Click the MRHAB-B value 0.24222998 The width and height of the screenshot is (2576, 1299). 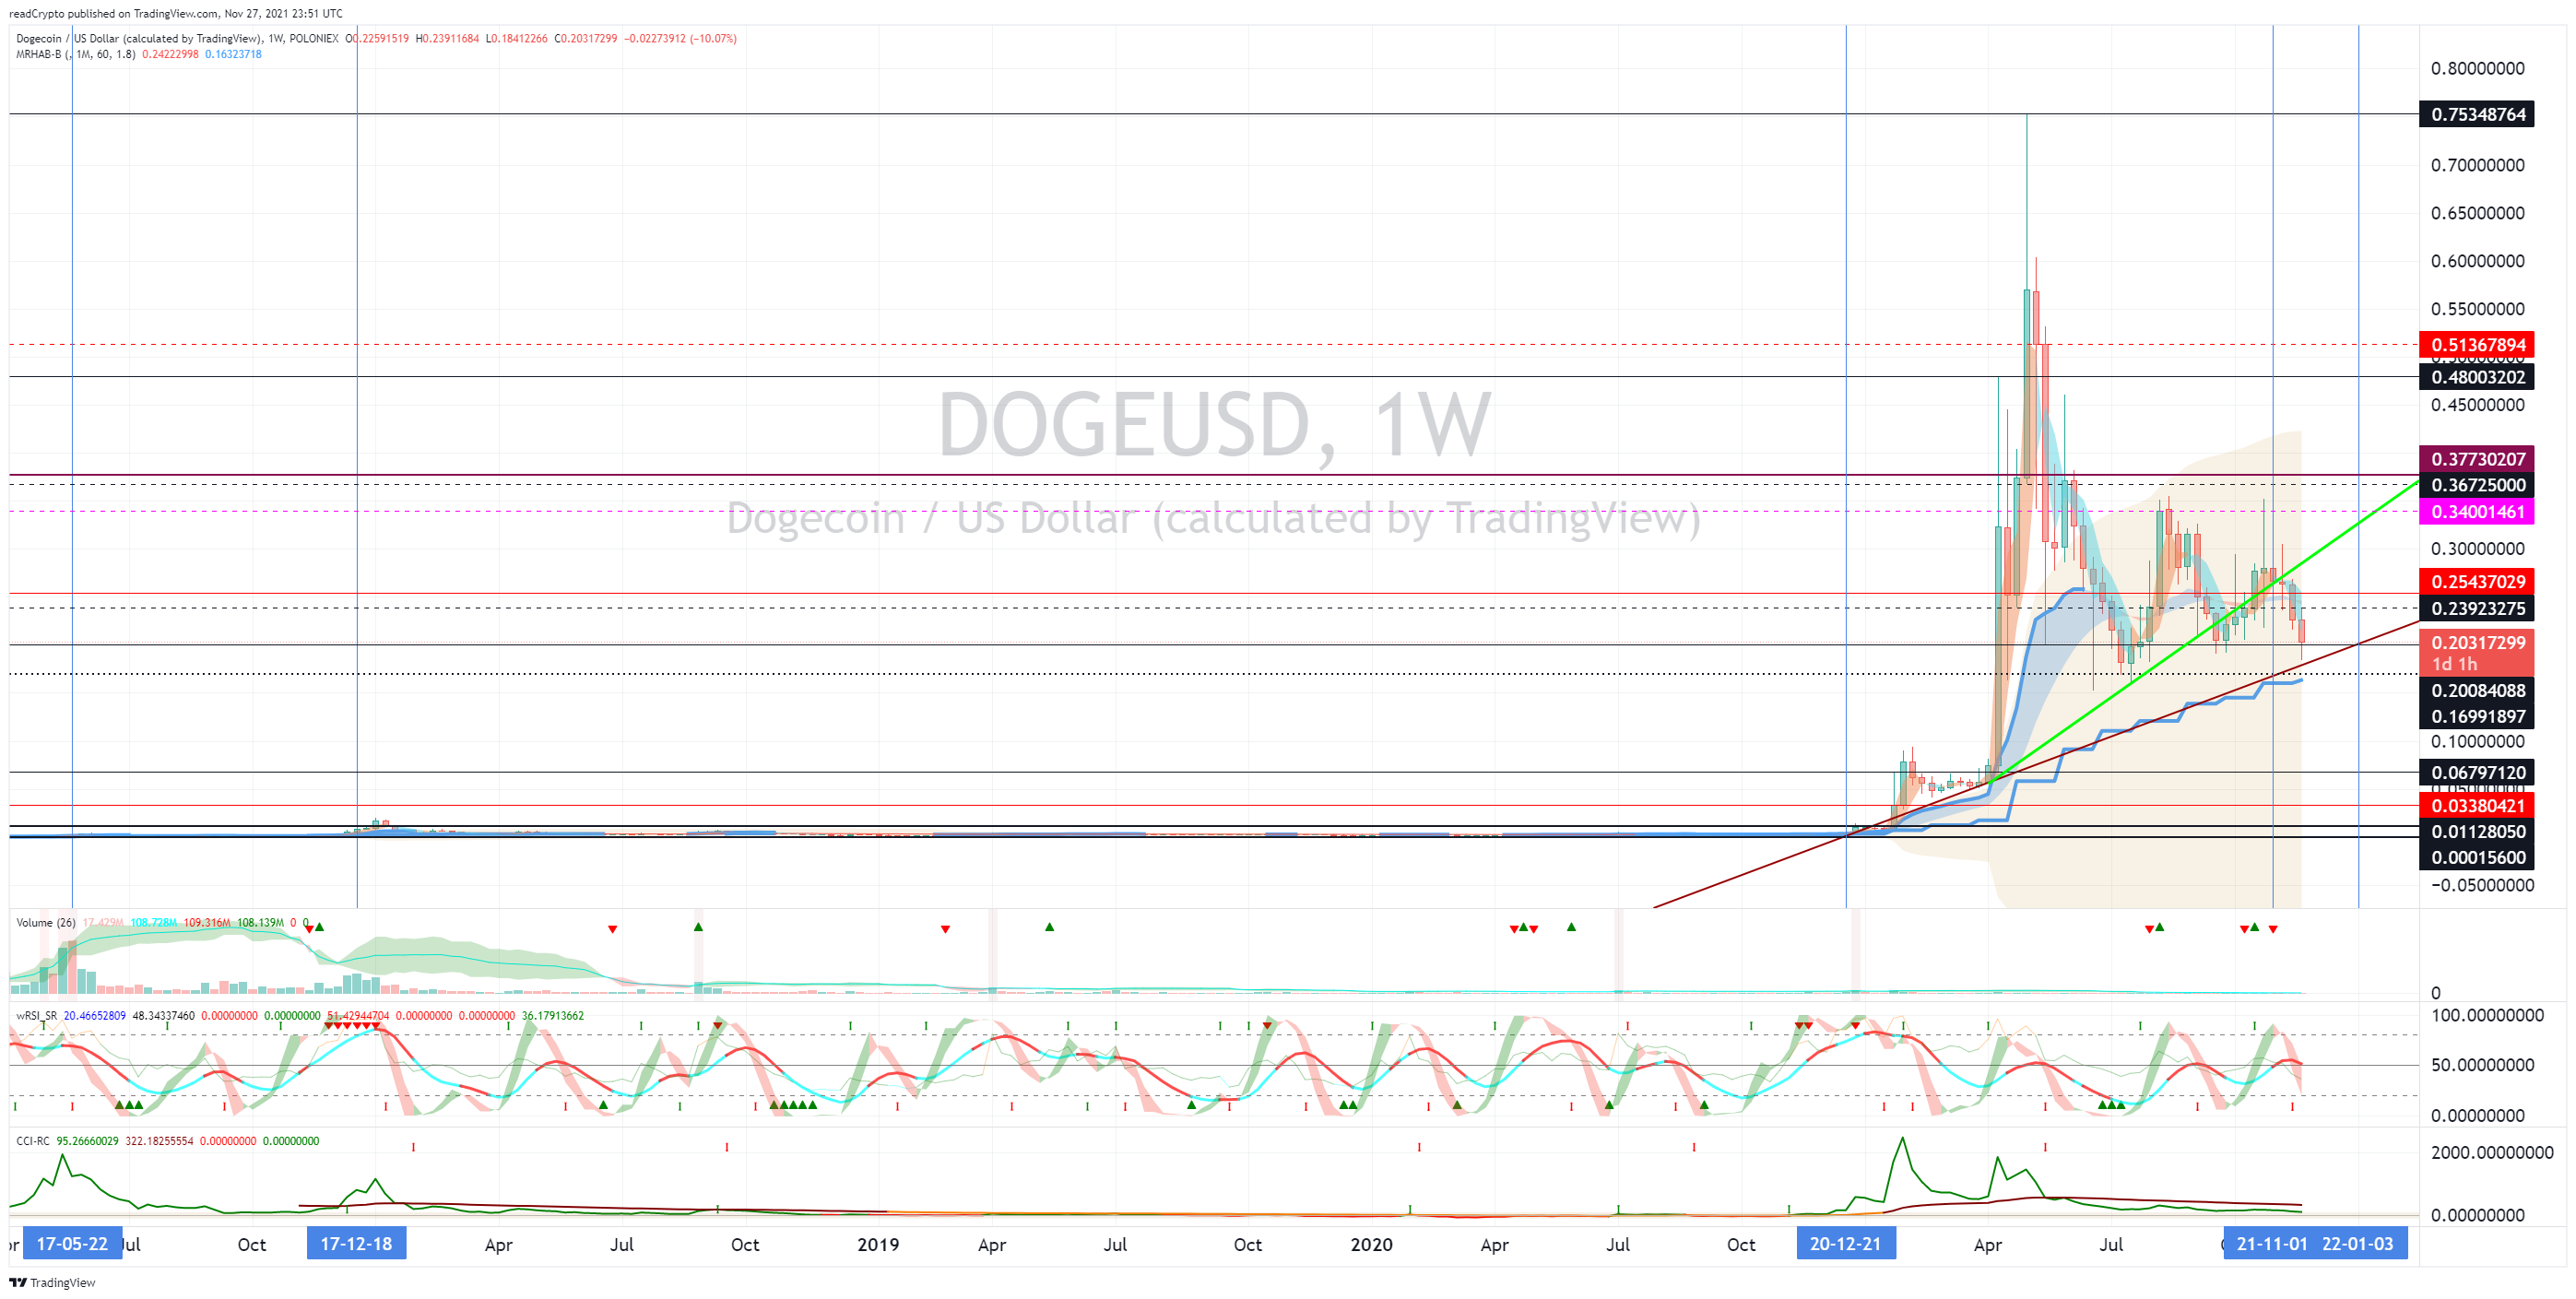[170, 54]
